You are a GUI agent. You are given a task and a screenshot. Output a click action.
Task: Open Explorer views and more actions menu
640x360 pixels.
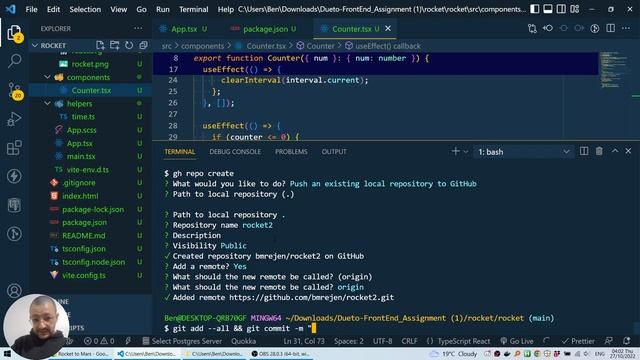click(138, 28)
